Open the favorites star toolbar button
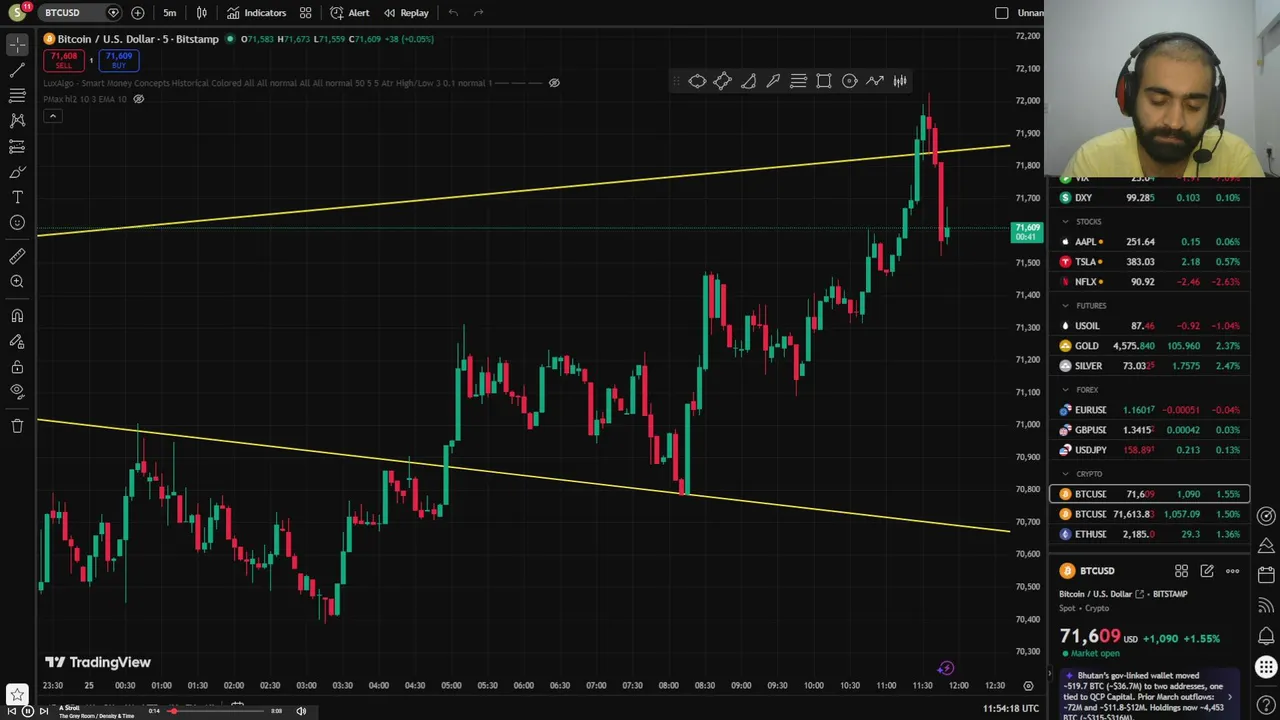 coord(17,692)
